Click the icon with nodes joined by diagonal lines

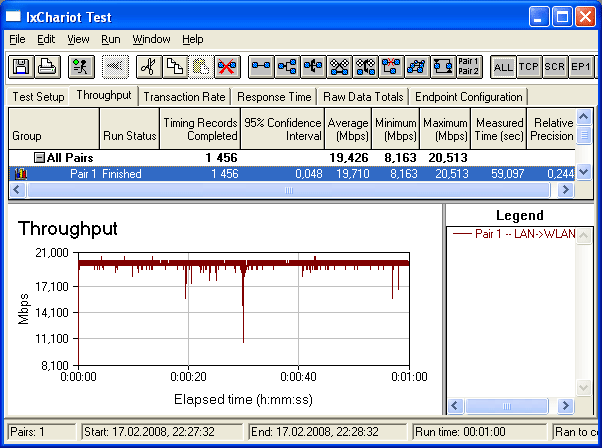(x=417, y=67)
